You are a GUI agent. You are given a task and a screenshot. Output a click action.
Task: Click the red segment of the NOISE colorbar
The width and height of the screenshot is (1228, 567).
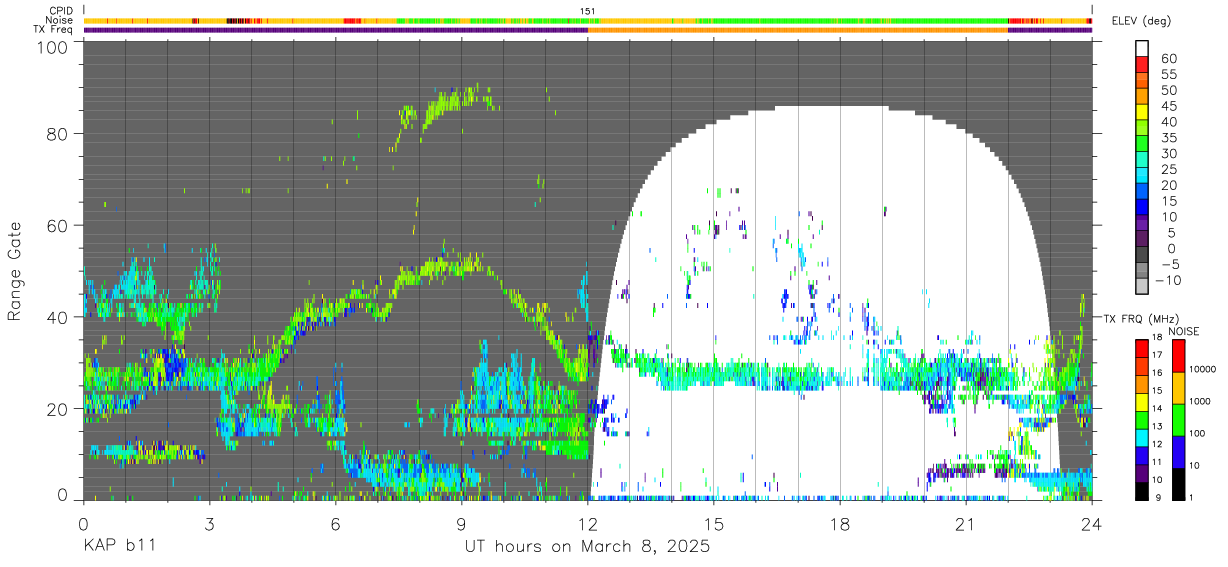click(1178, 356)
